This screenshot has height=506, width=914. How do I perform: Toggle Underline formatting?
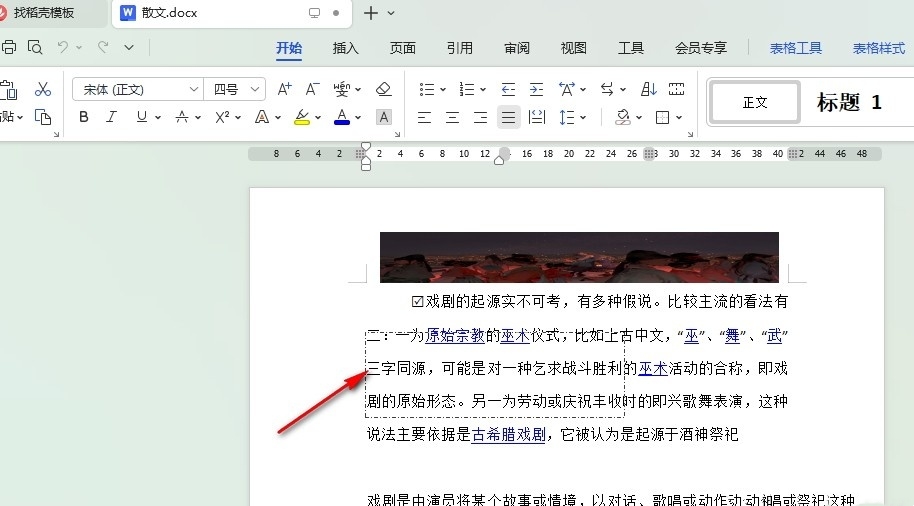point(142,117)
